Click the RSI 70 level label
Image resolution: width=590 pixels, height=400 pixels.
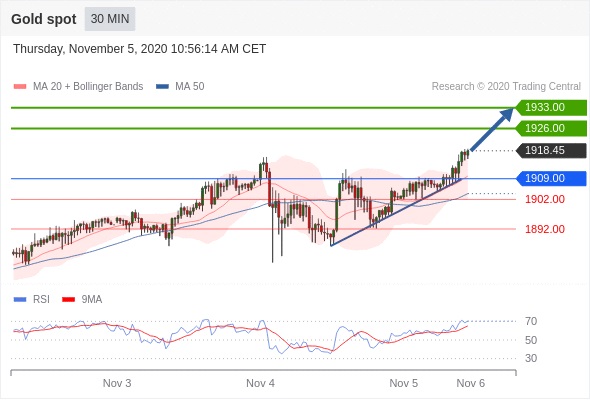coord(531,321)
